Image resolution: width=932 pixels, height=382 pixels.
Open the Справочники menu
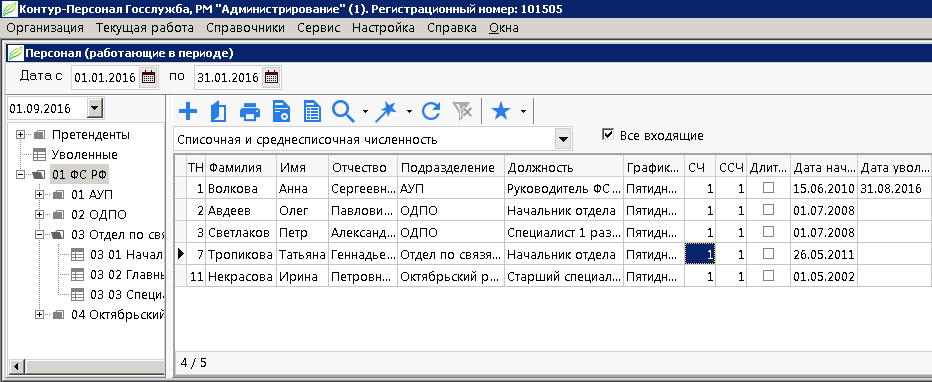tap(245, 28)
